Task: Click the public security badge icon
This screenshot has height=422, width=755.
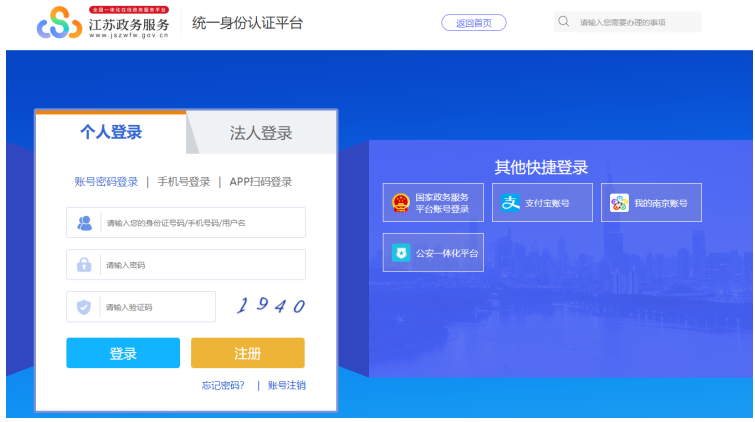Action: (x=401, y=253)
